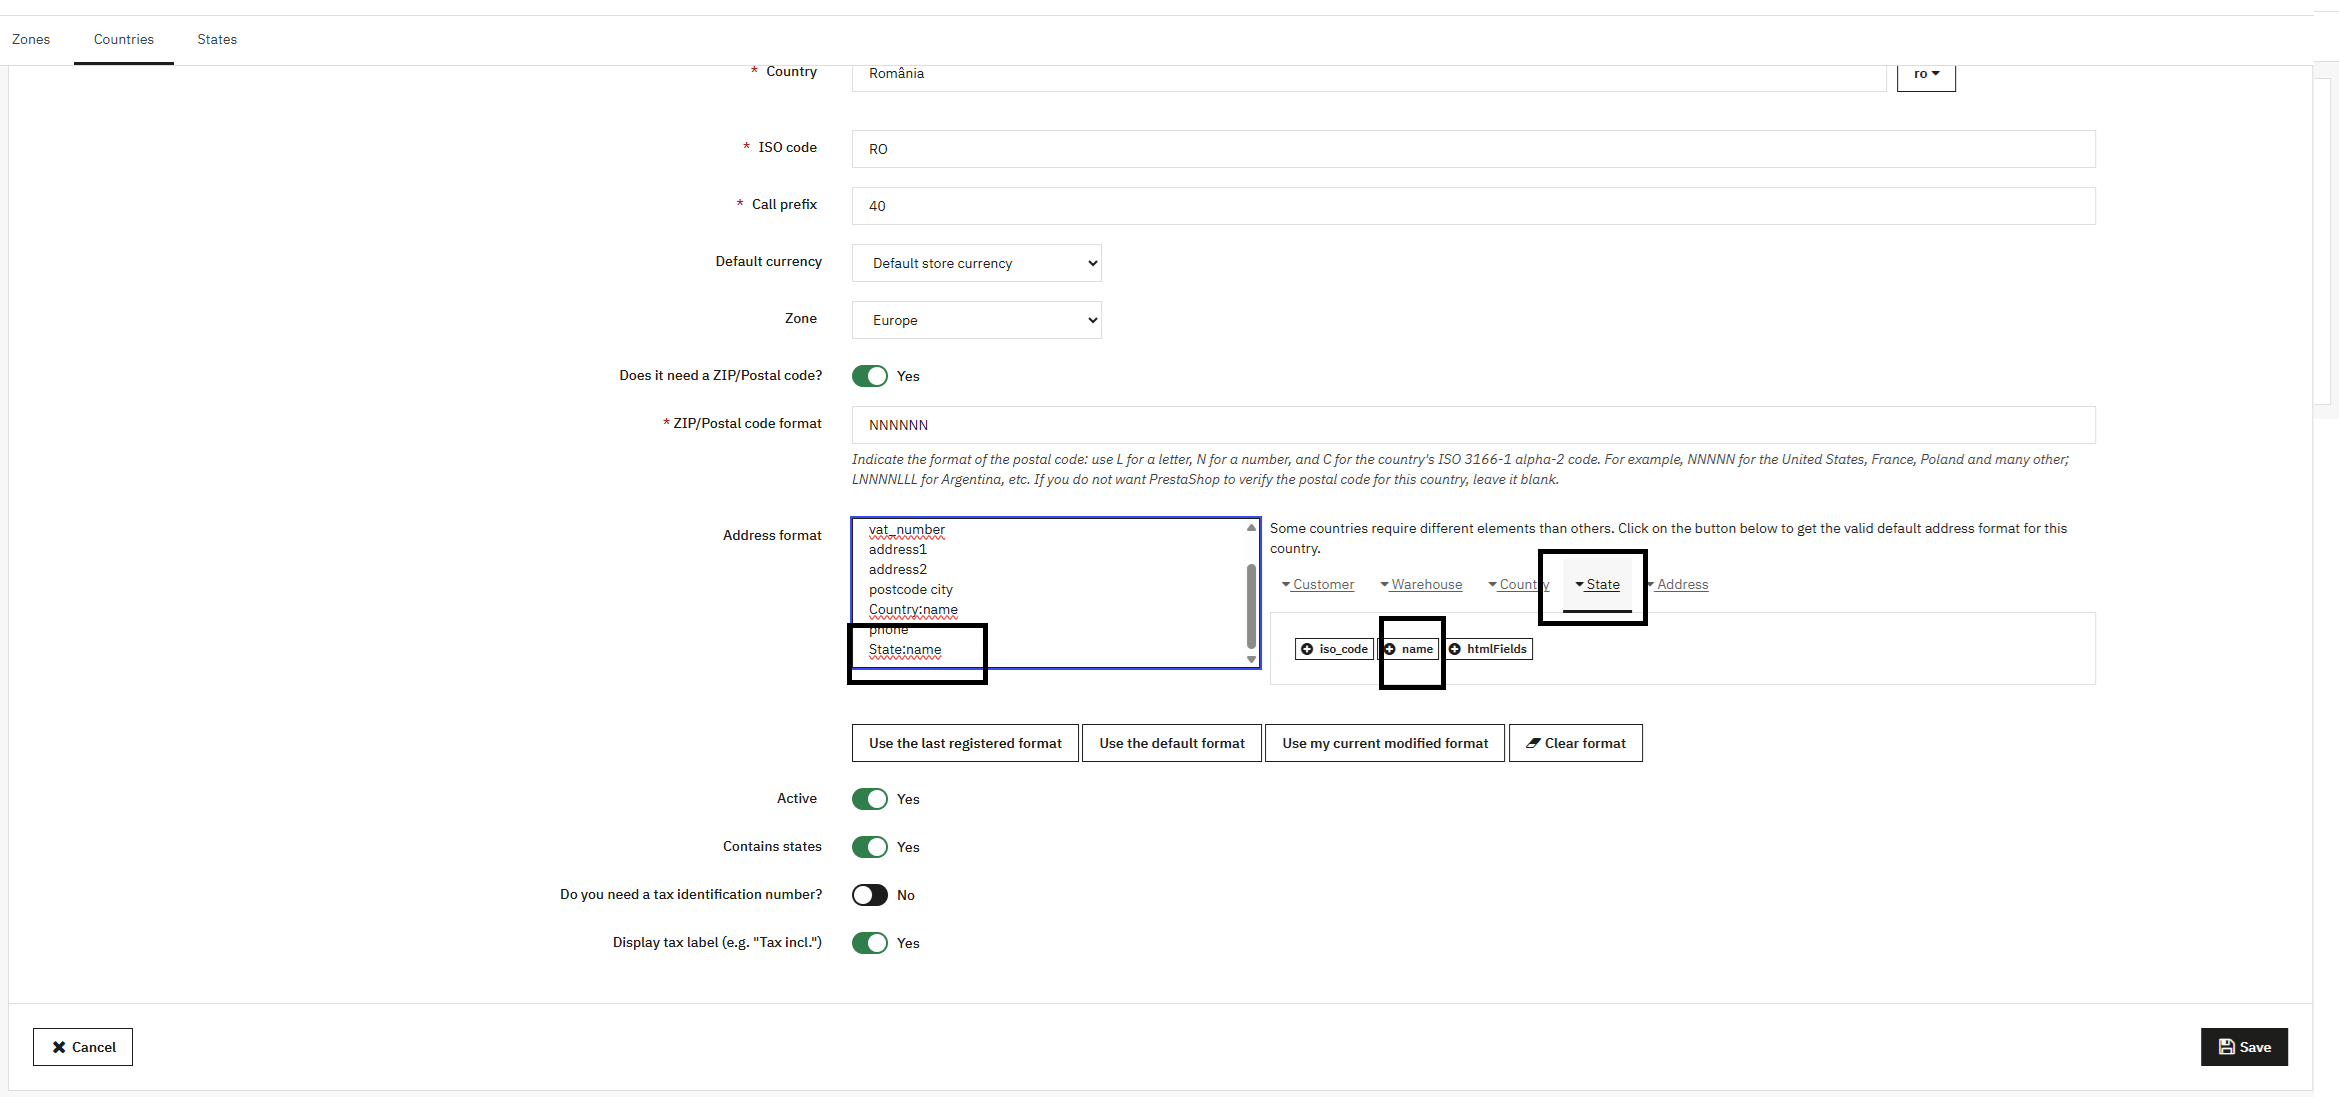This screenshot has height=1097, width=2339.
Task: Open the Default currency dropdown
Action: tap(976, 263)
